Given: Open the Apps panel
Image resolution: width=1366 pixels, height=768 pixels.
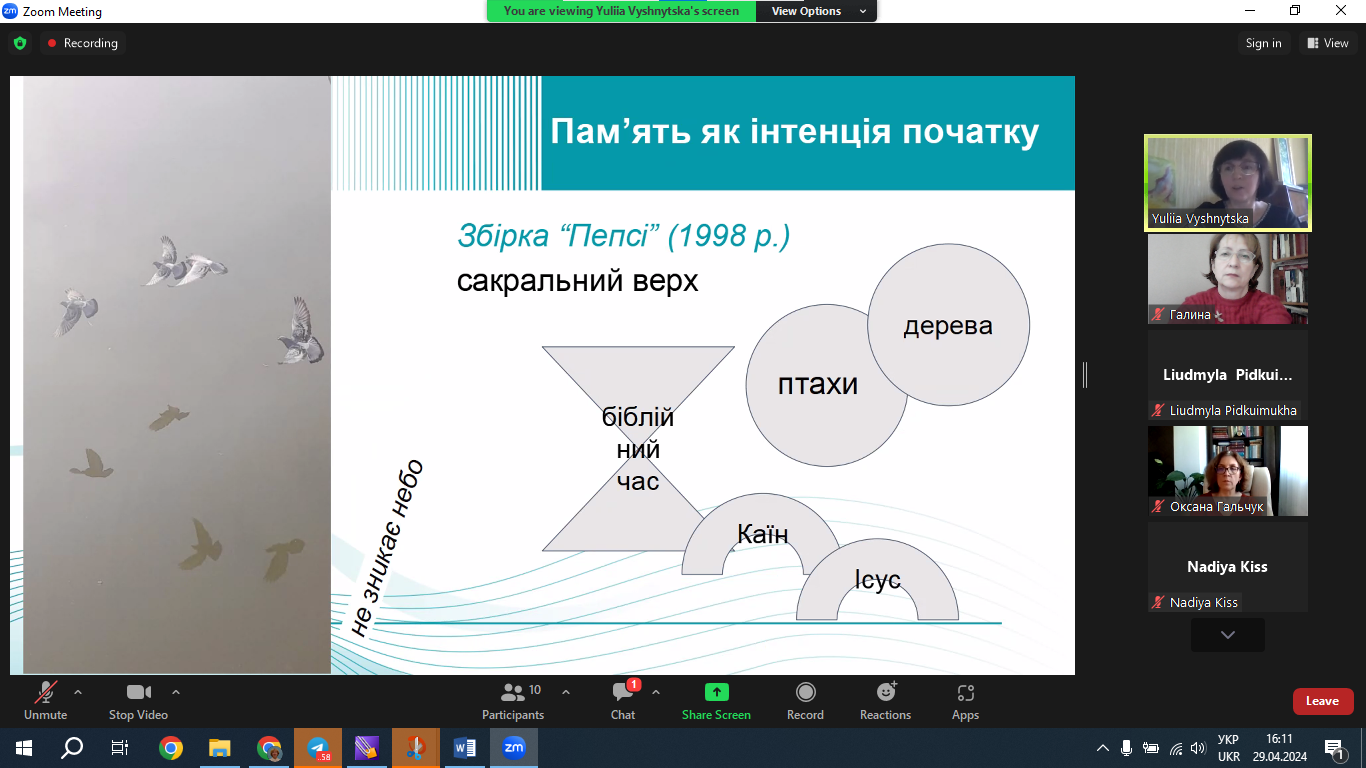Looking at the screenshot, I should 965,700.
